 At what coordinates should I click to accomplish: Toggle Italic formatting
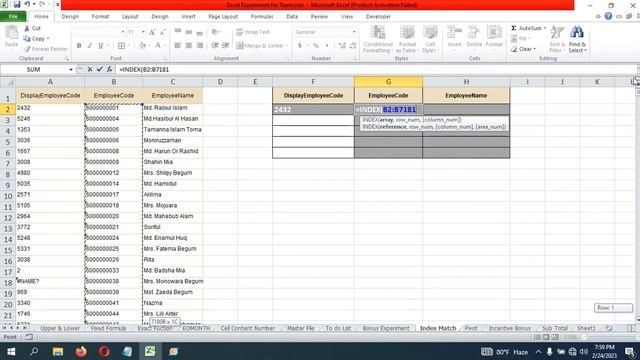[x=89, y=45]
